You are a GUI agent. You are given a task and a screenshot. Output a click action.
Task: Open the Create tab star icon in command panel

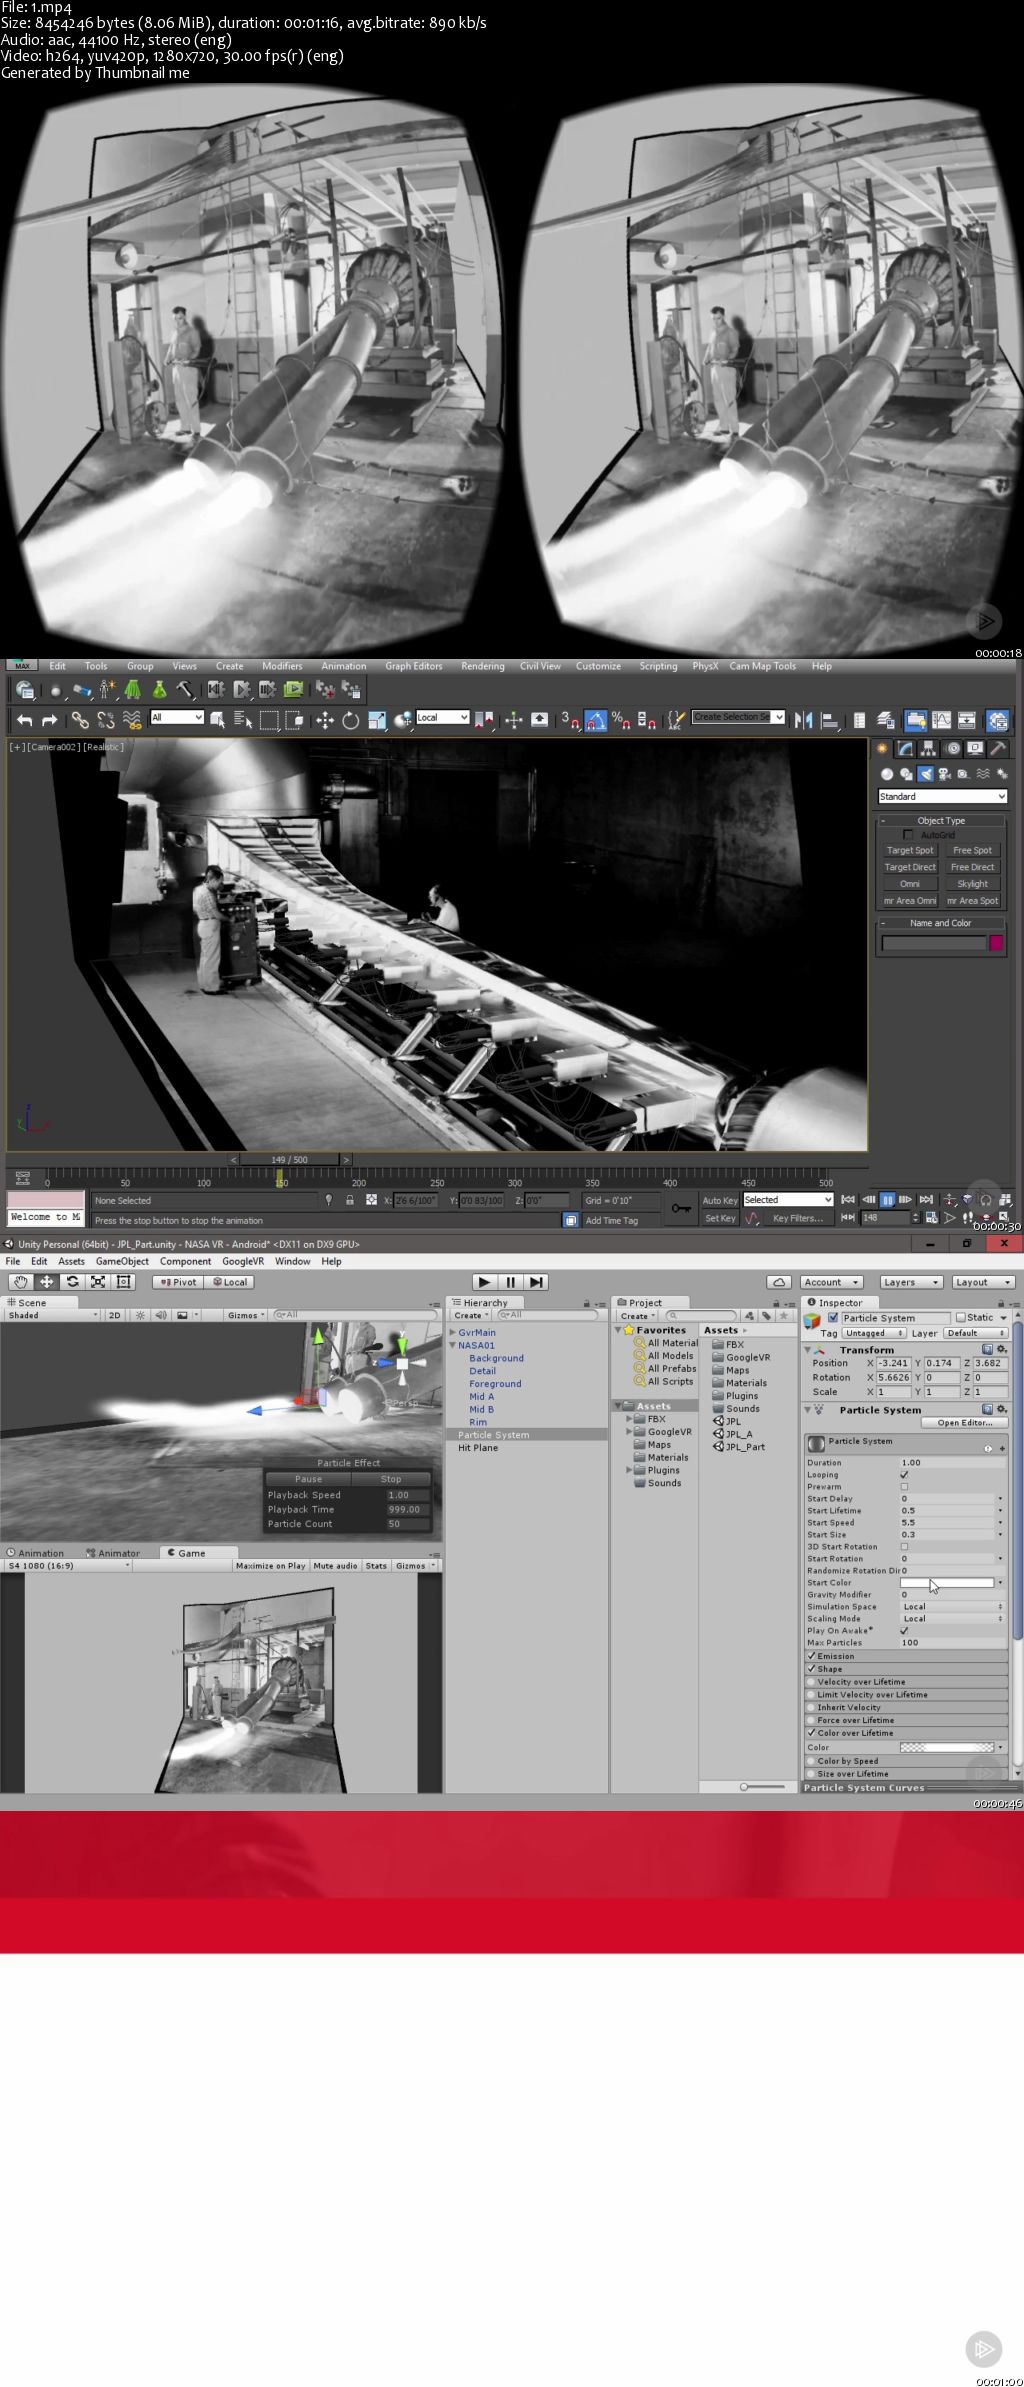[882, 748]
